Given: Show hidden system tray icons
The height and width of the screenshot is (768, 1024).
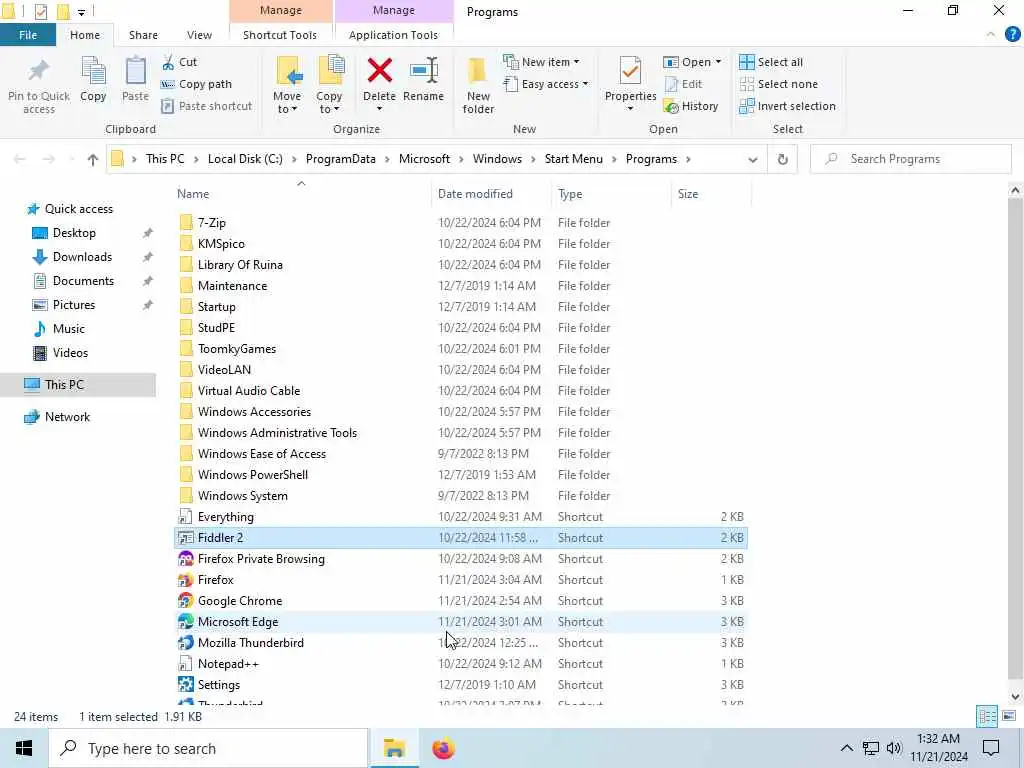Looking at the screenshot, I should (846, 748).
